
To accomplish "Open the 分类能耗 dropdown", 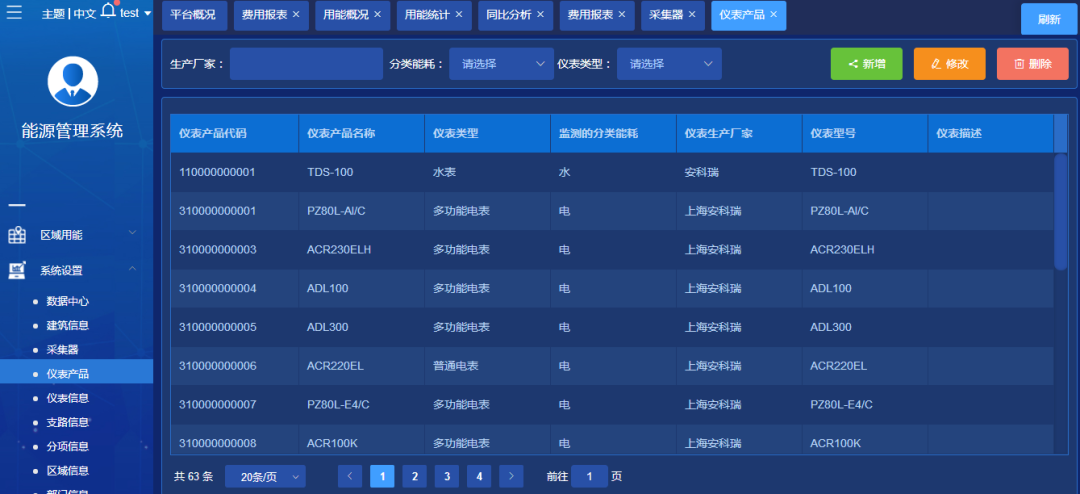I will [x=501, y=64].
